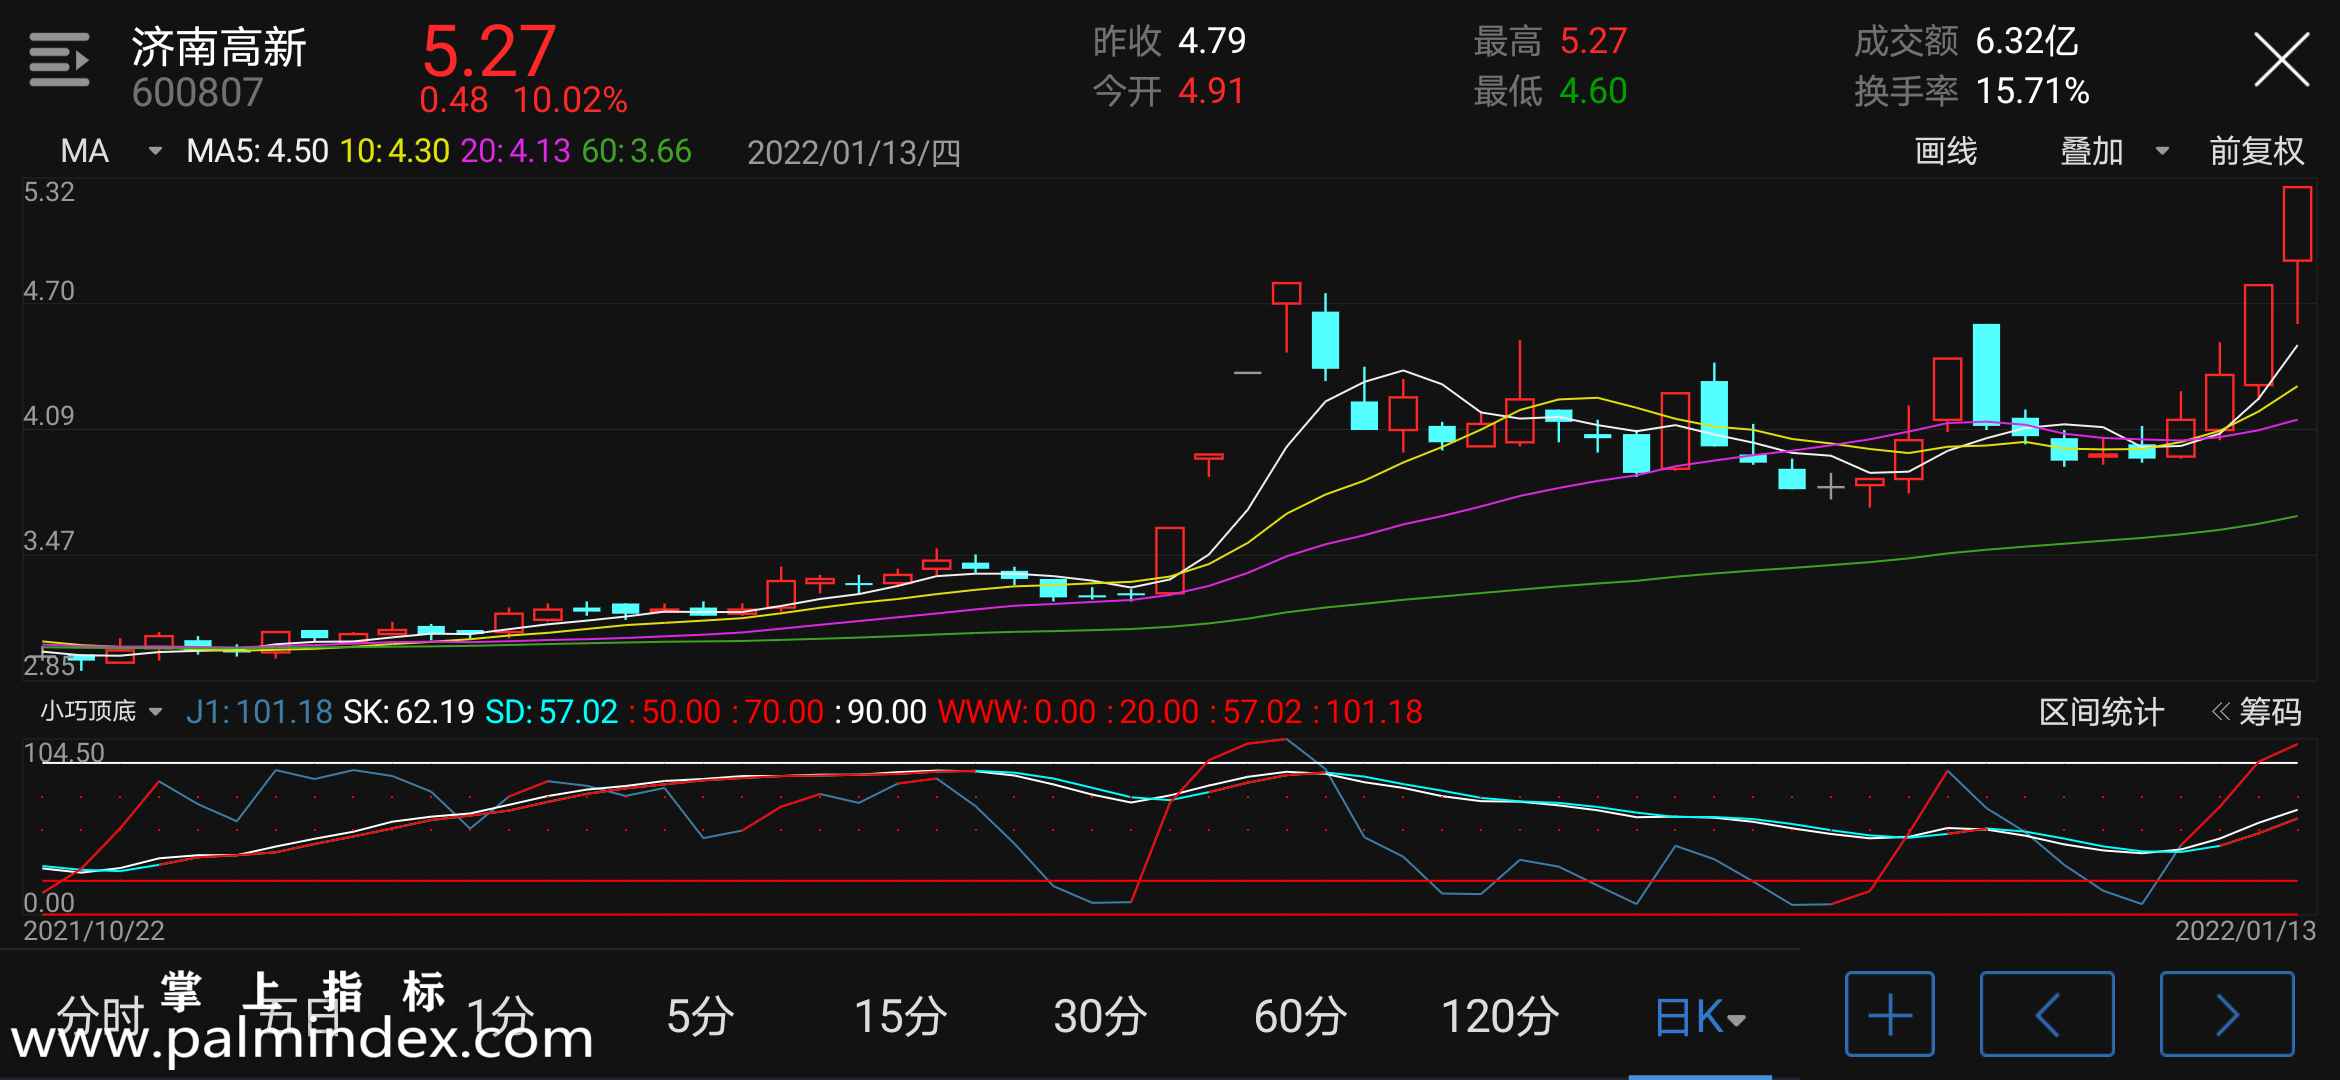Switch to the 1分 timeframe tab
This screenshot has width=2340, height=1080.
point(500,1016)
